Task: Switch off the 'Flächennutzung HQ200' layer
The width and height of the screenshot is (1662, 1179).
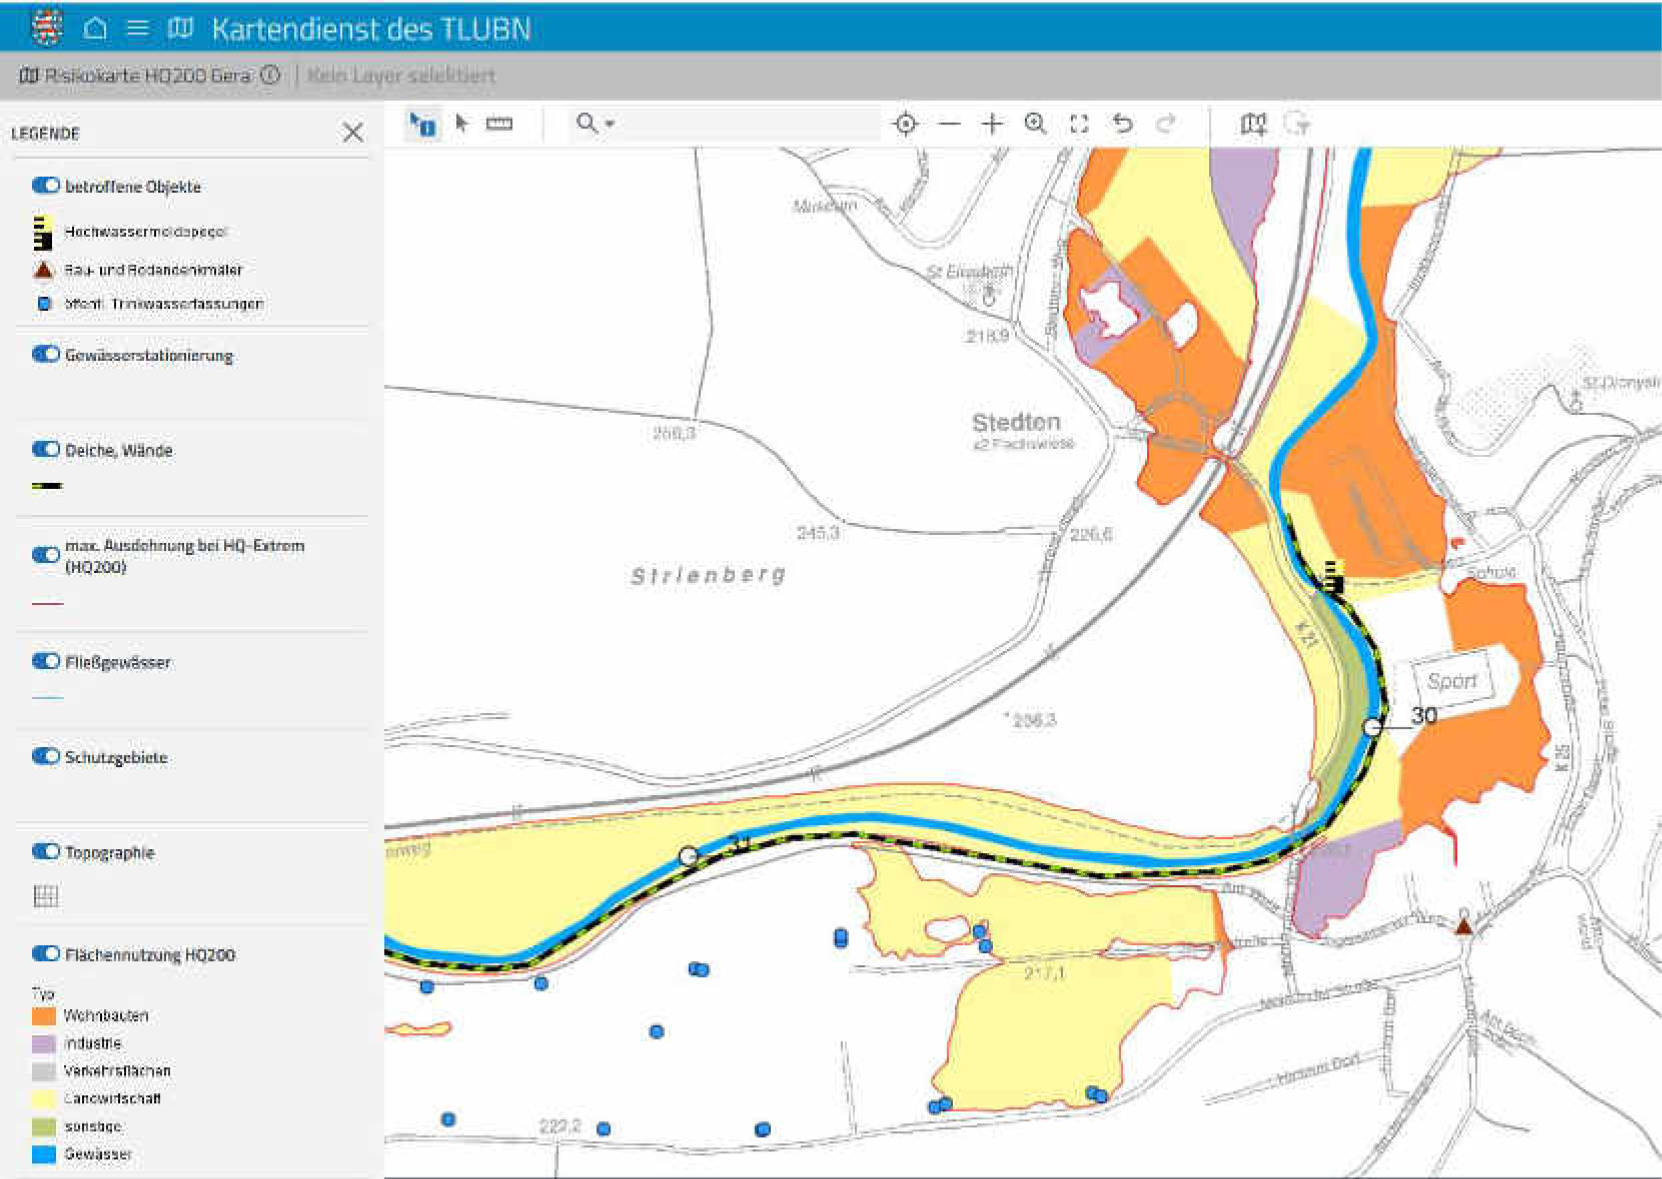Action: [46, 953]
